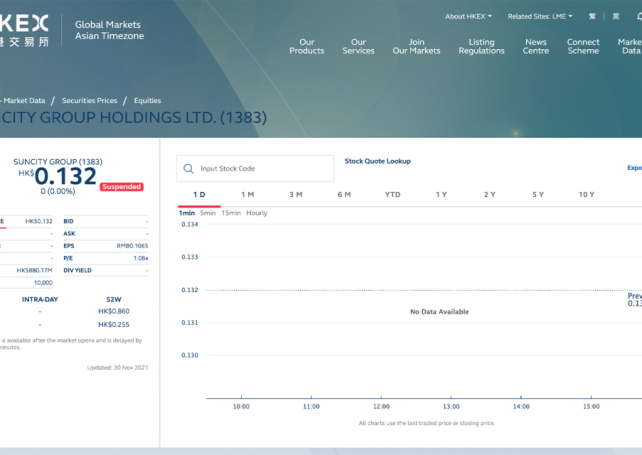Click the SUNCITY GROUP (1383) label
Image resolution: width=642 pixels, height=455 pixels.
point(58,162)
